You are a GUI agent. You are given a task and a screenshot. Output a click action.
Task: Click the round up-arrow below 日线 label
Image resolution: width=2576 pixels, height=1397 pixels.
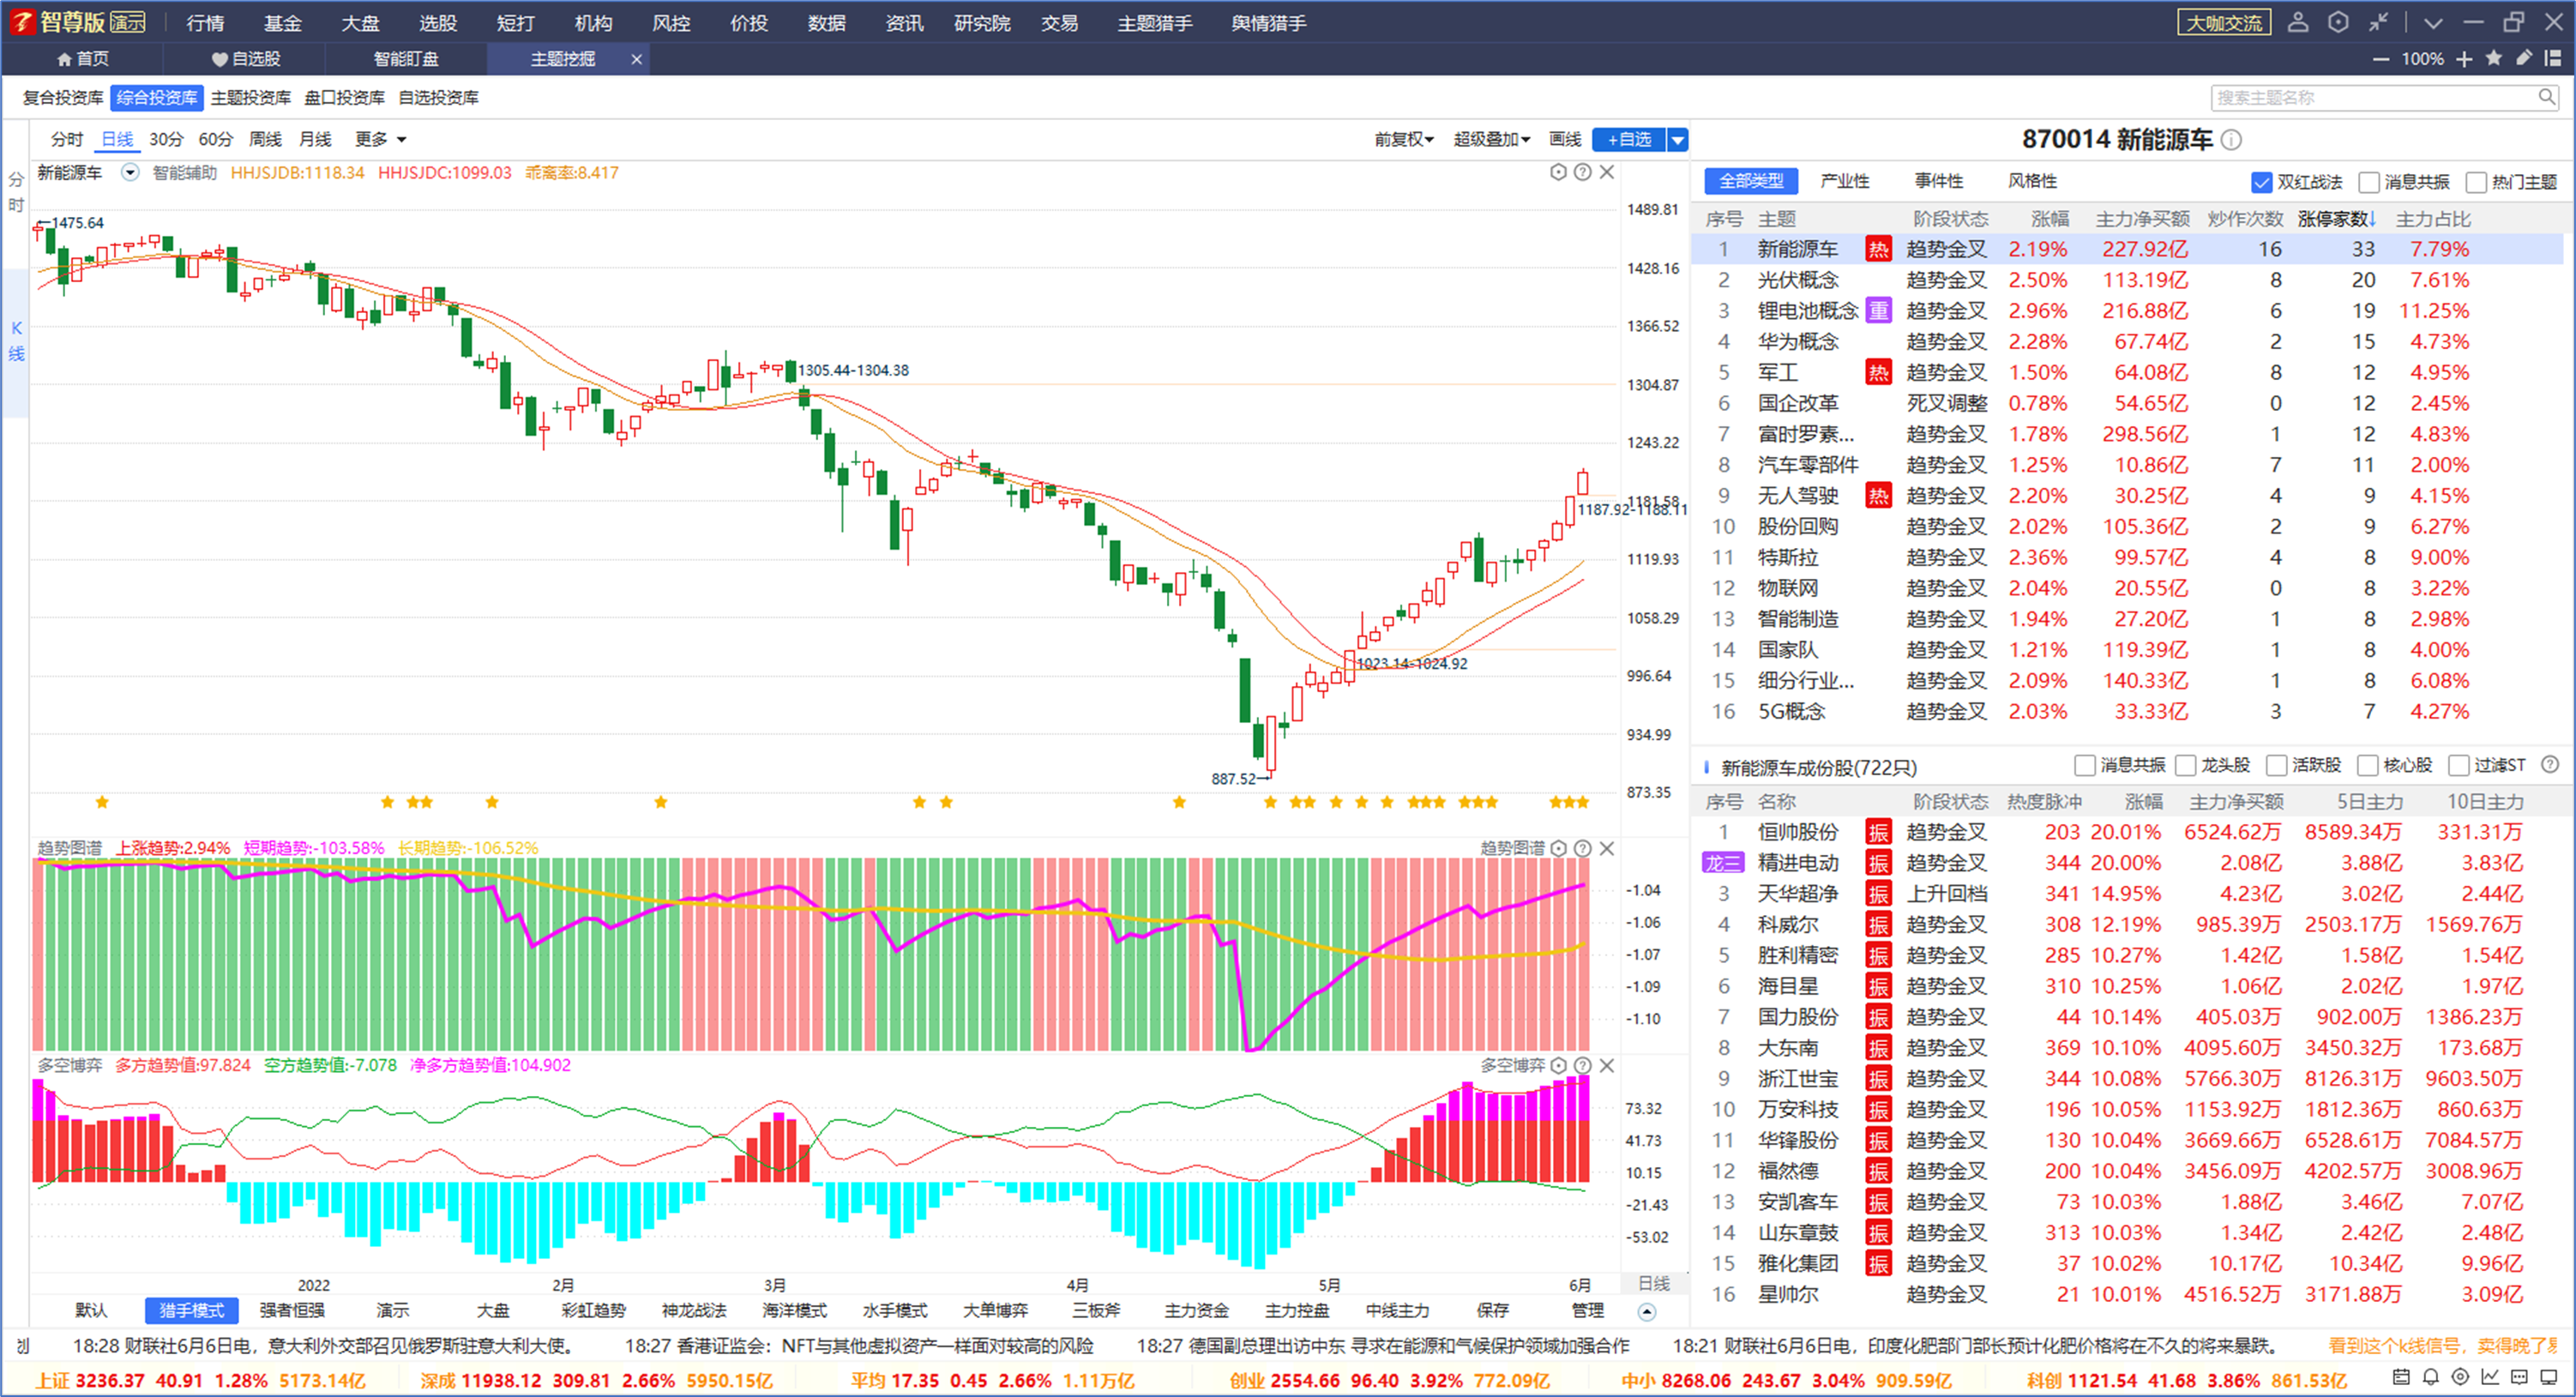[1647, 1311]
